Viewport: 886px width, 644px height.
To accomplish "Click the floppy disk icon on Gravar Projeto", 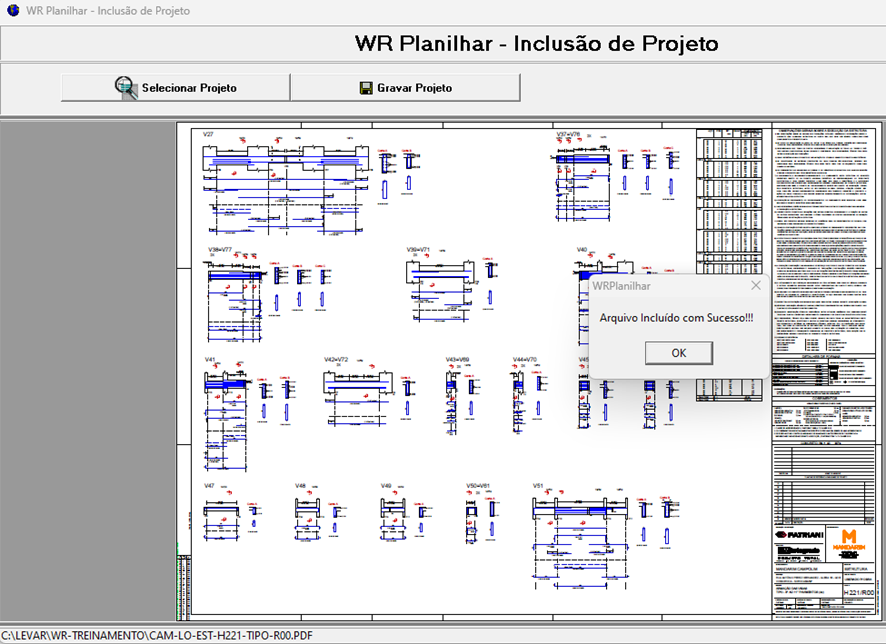I will [366, 88].
